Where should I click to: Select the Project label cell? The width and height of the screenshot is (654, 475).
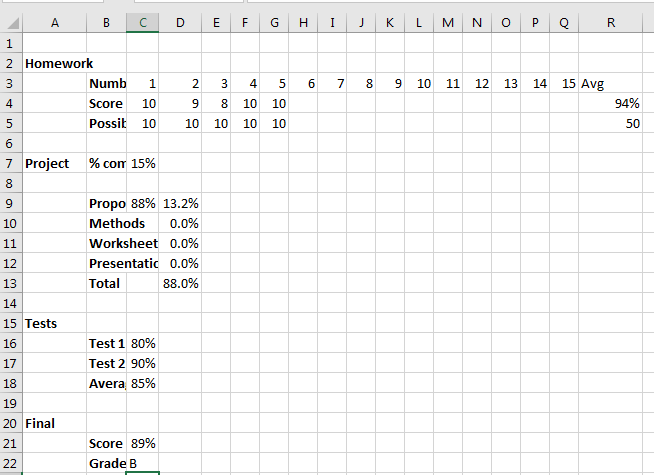coord(55,163)
